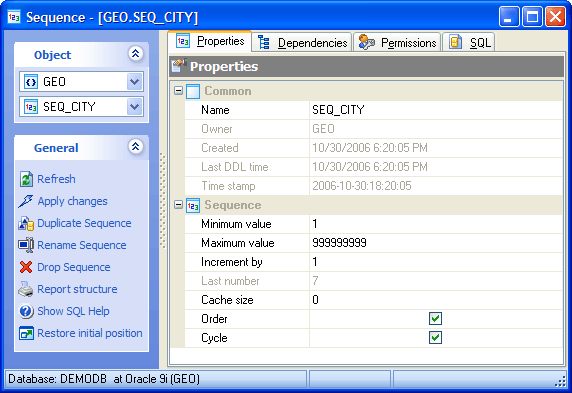Click the Apply changes lightning icon
The image size is (572, 393).
click(x=26, y=201)
